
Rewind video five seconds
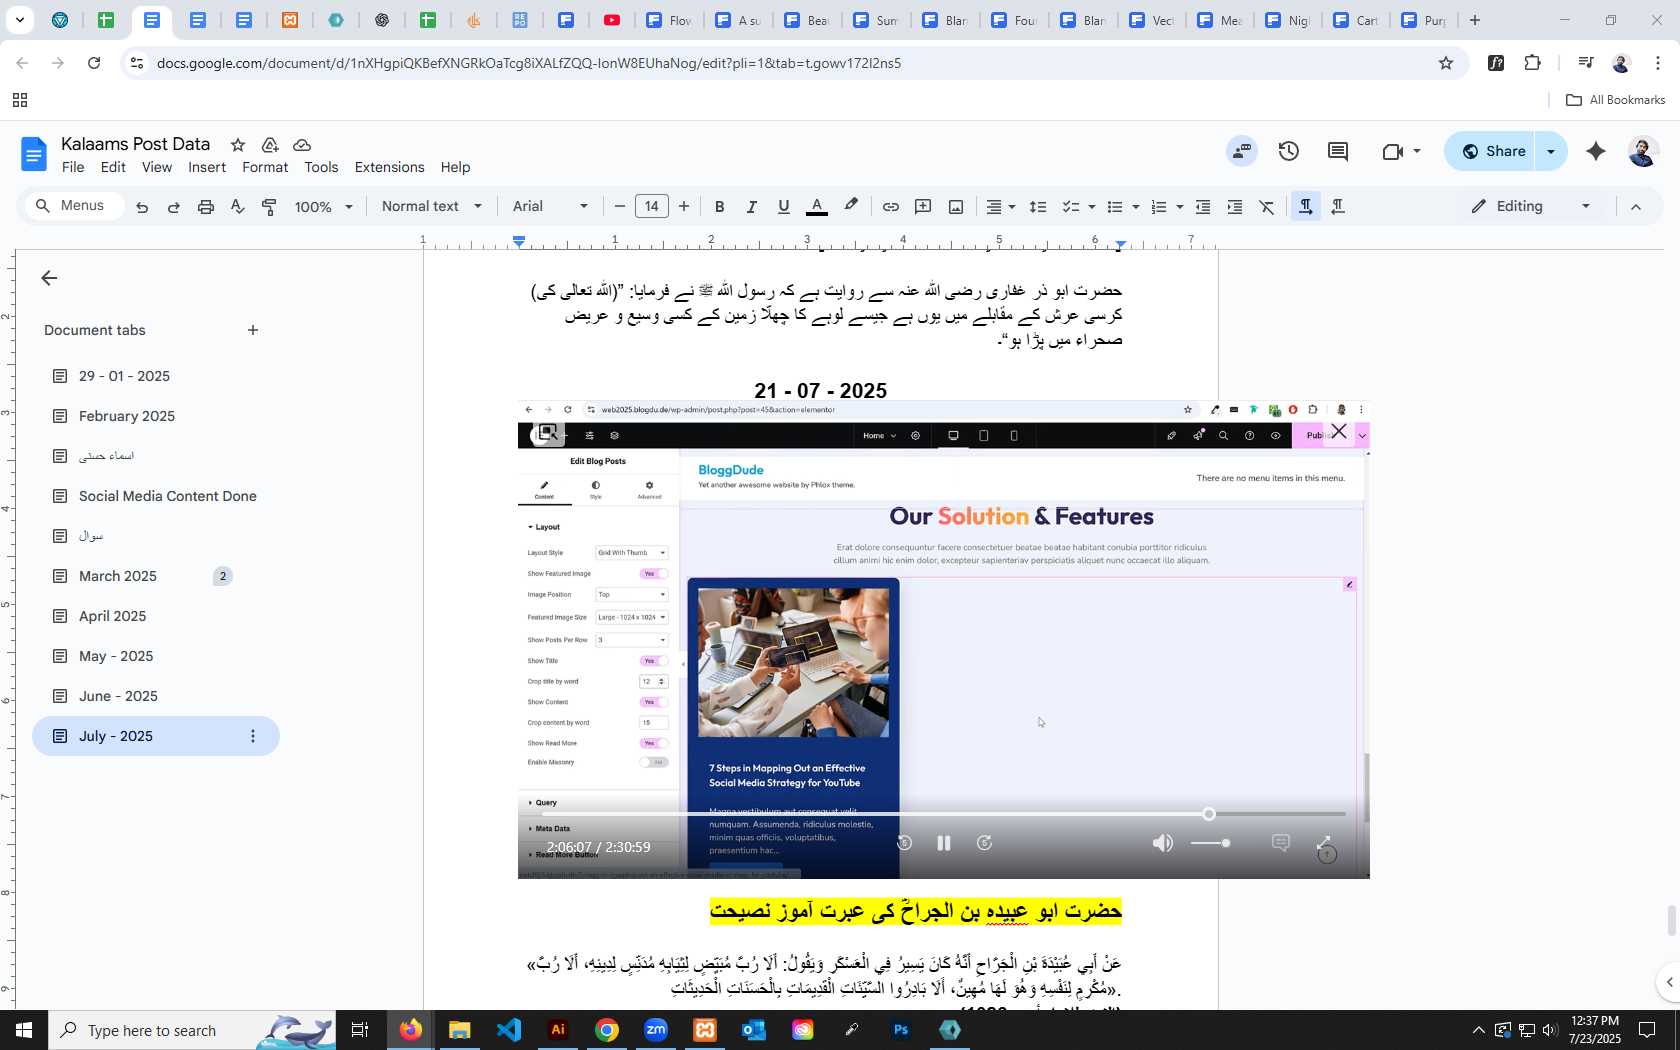tap(904, 843)
